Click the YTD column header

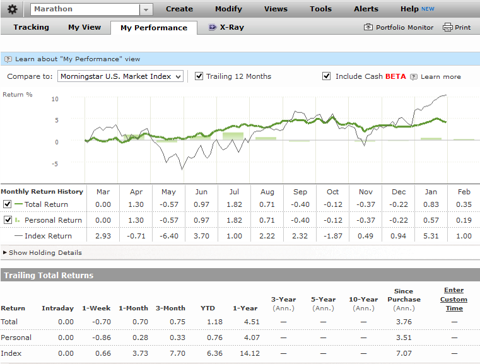(208, 308)
